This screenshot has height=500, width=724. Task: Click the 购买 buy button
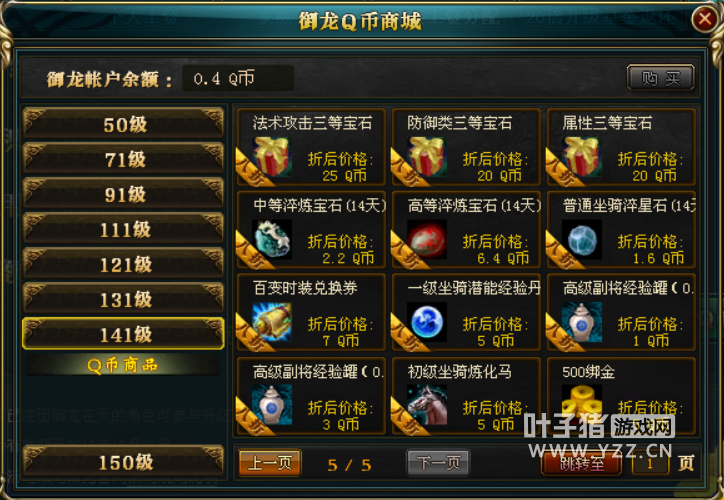(x=660, y=78)
